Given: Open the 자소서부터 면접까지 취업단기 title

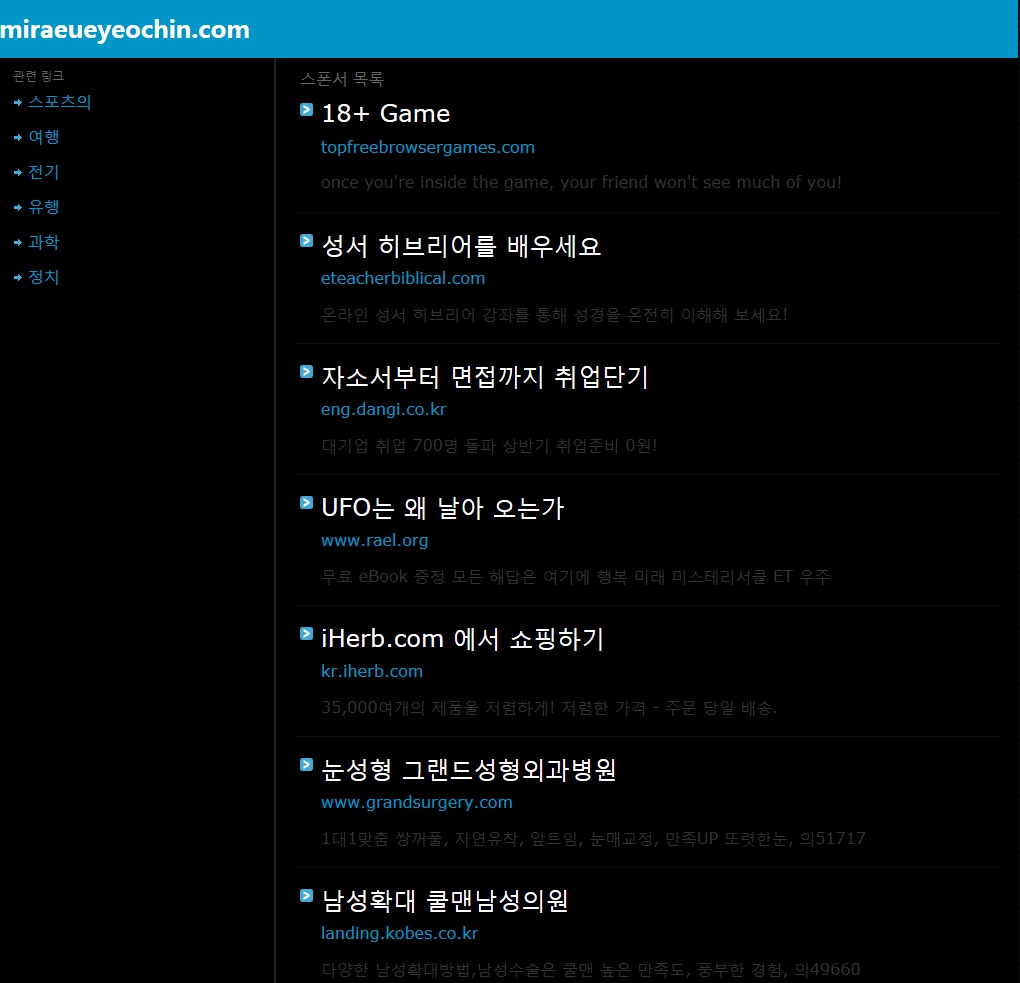Looking at the screenshot, I should pyautogui.click(x=485, y=377).
